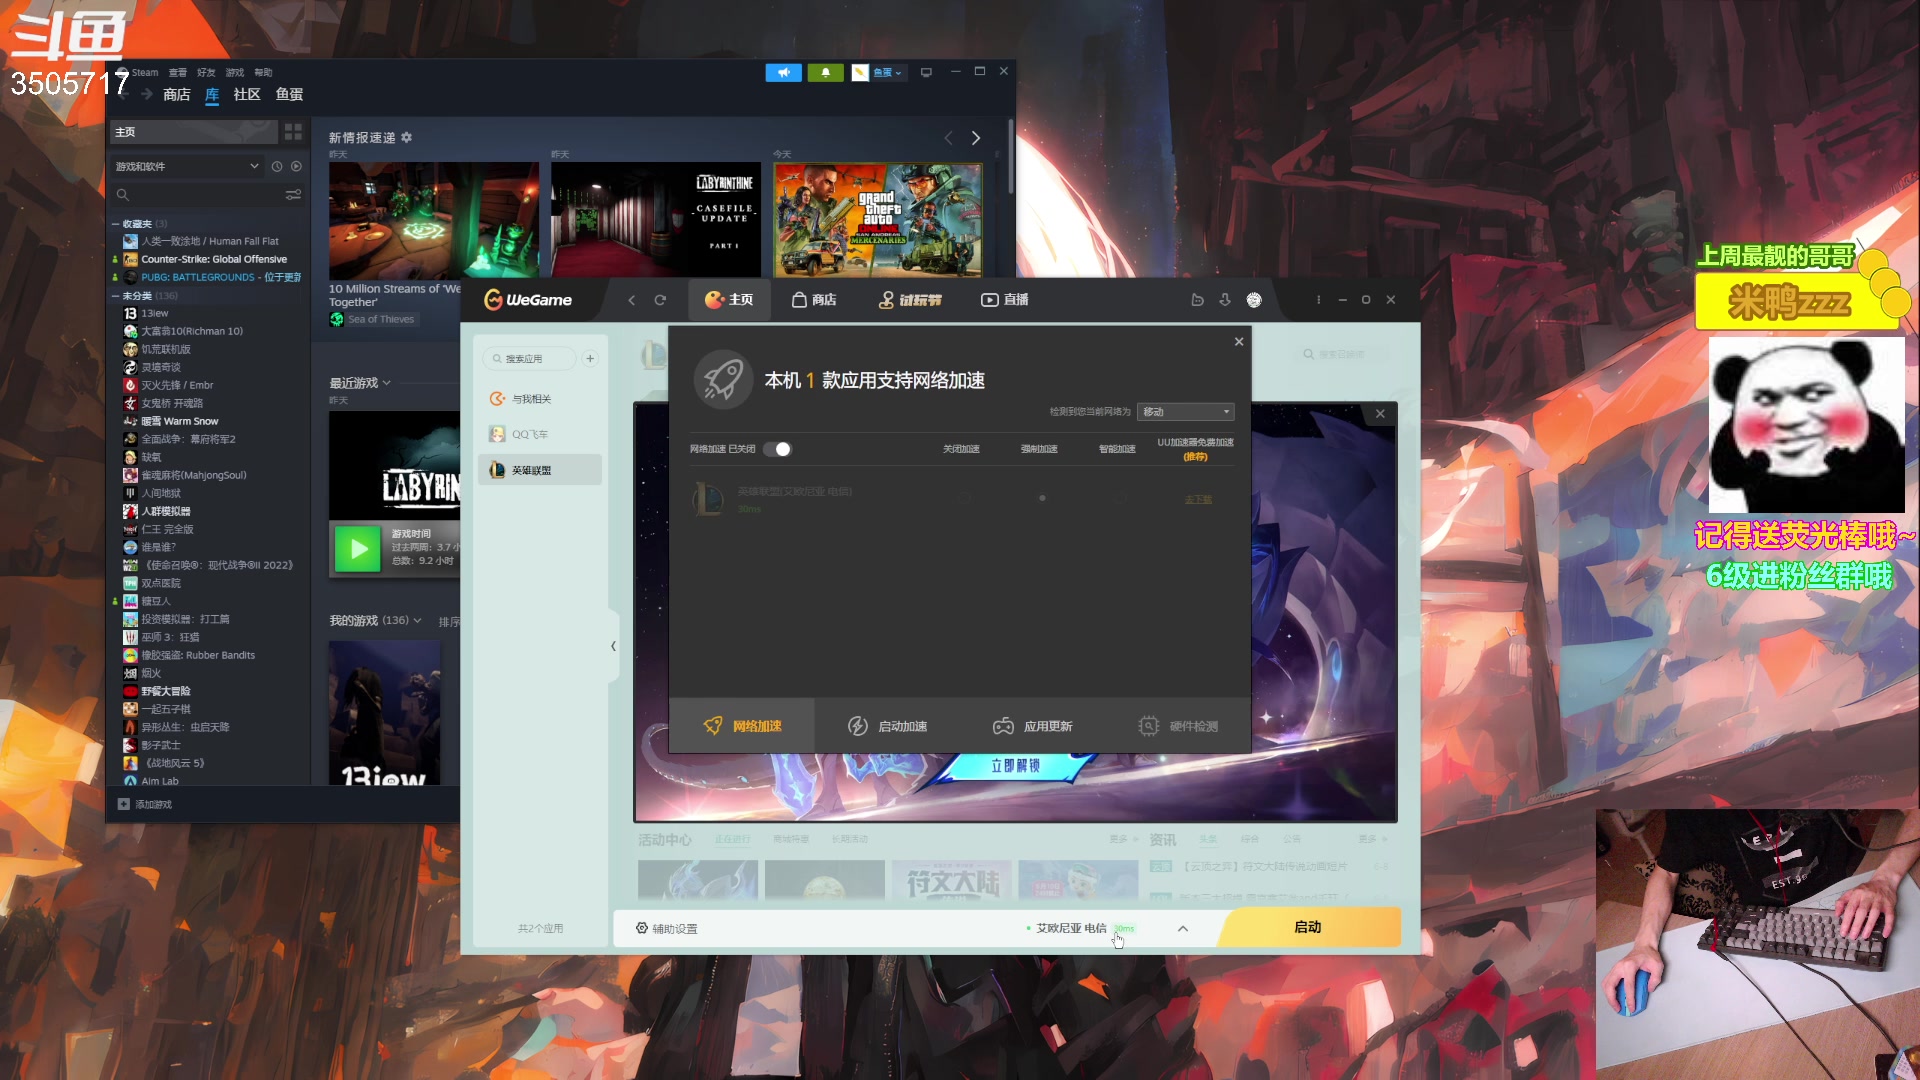Click the 立即解锁 banner button
This screenshot has width=1920, height=1080.
click(x=1016, y=766)
